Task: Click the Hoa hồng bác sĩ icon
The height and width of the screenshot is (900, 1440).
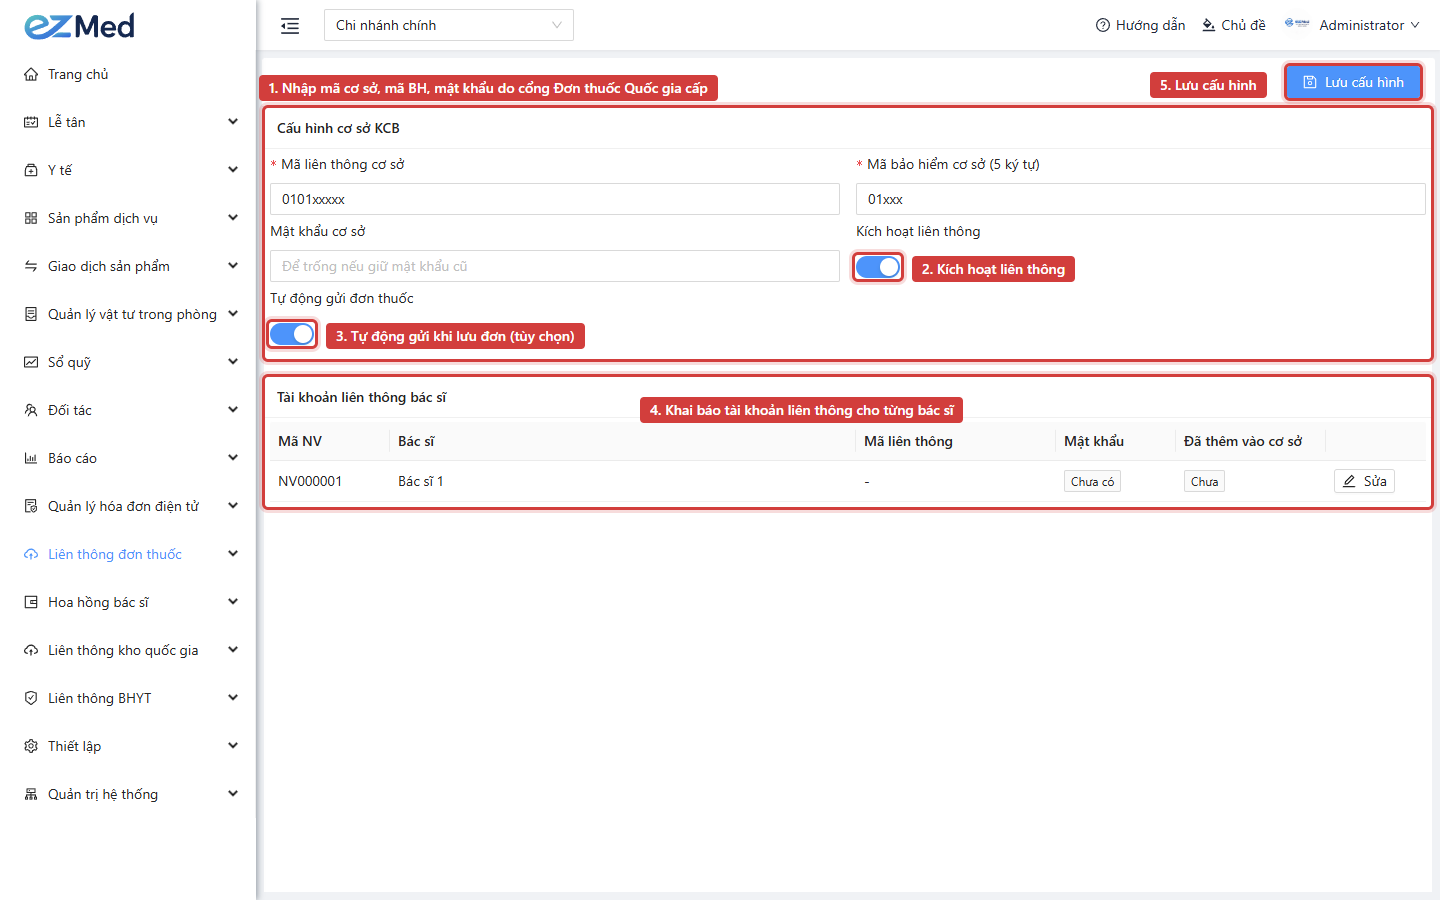Action: pyautogui.click(x=31, y=602)
